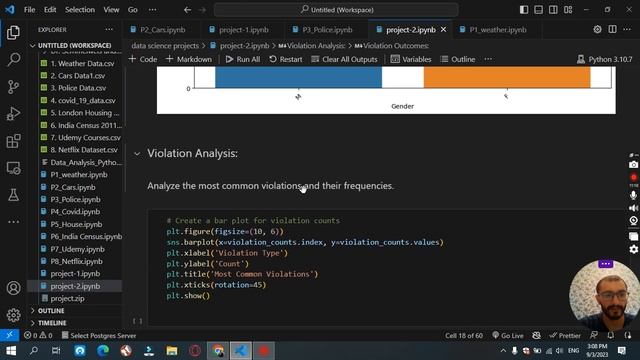Toggle the primary side bar layout

(524, 10)
